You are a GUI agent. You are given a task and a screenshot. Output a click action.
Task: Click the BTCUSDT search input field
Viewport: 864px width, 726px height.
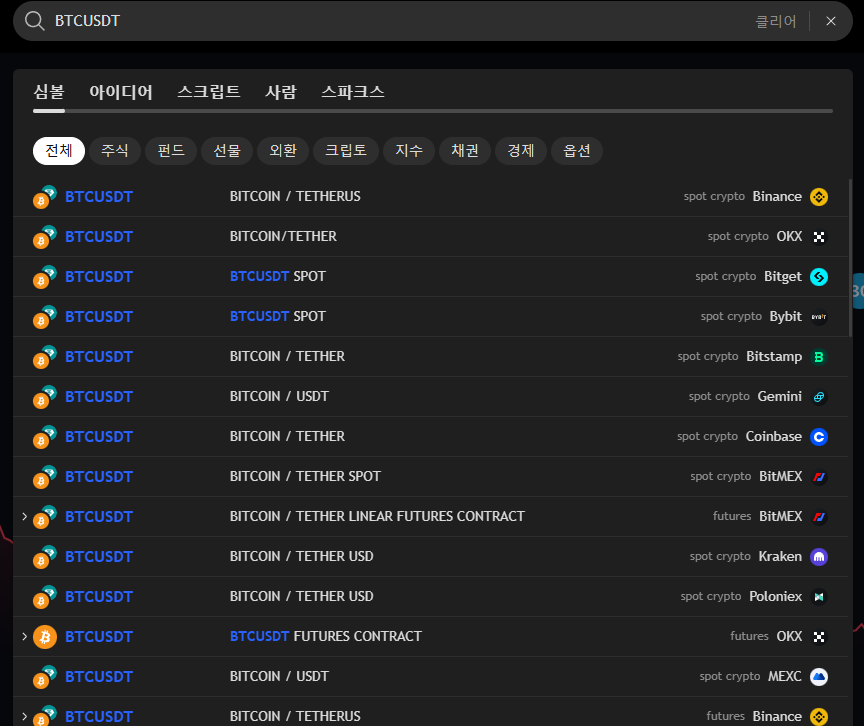397,21
